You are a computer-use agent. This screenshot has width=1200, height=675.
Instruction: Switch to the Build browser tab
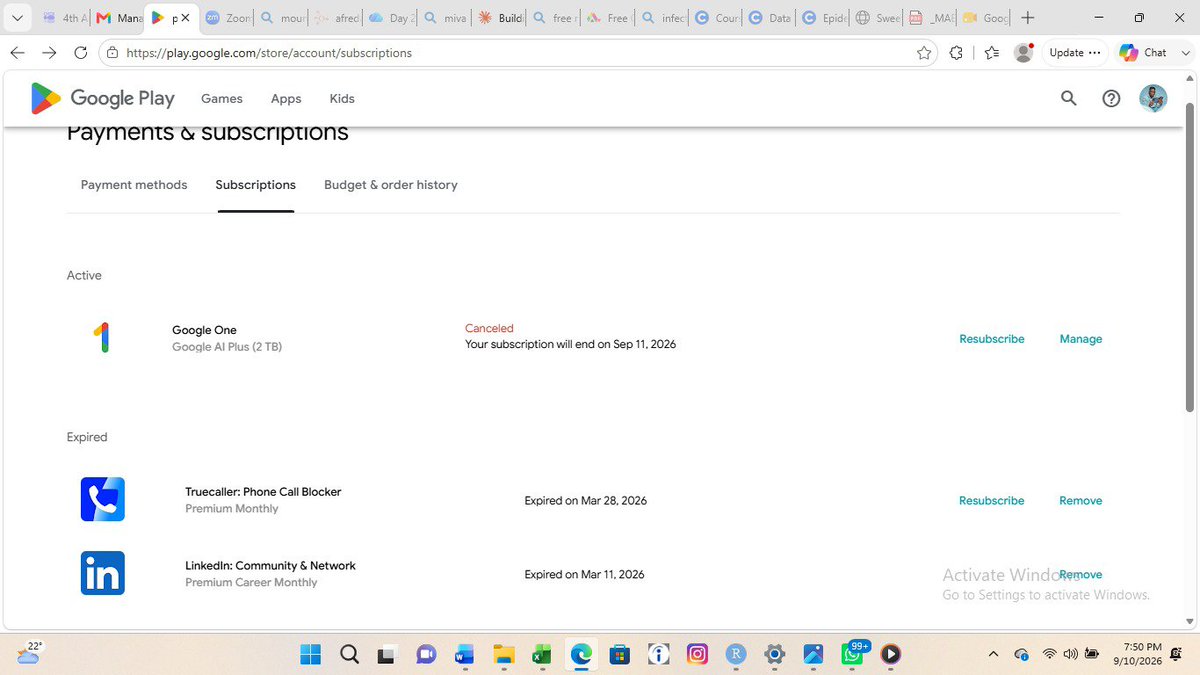499,18
